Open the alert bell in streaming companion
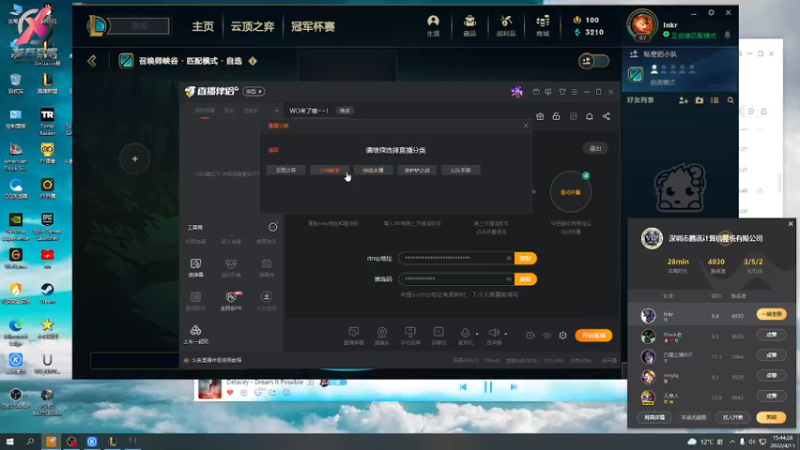 (x=589, y=116)
